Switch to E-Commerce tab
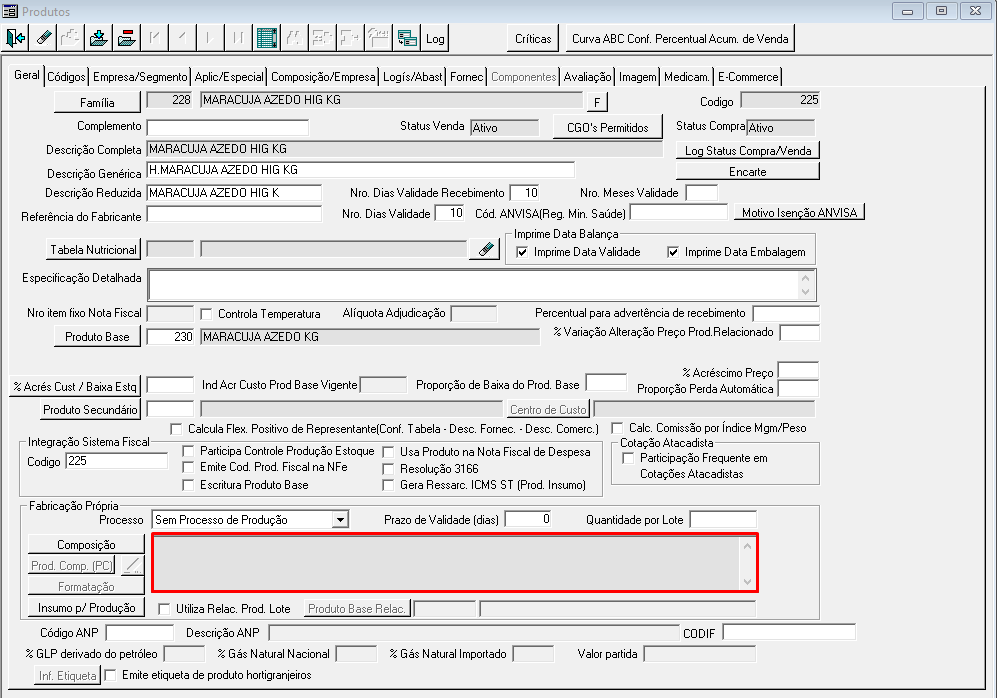The image size is (997, 698). coord(748,77)
